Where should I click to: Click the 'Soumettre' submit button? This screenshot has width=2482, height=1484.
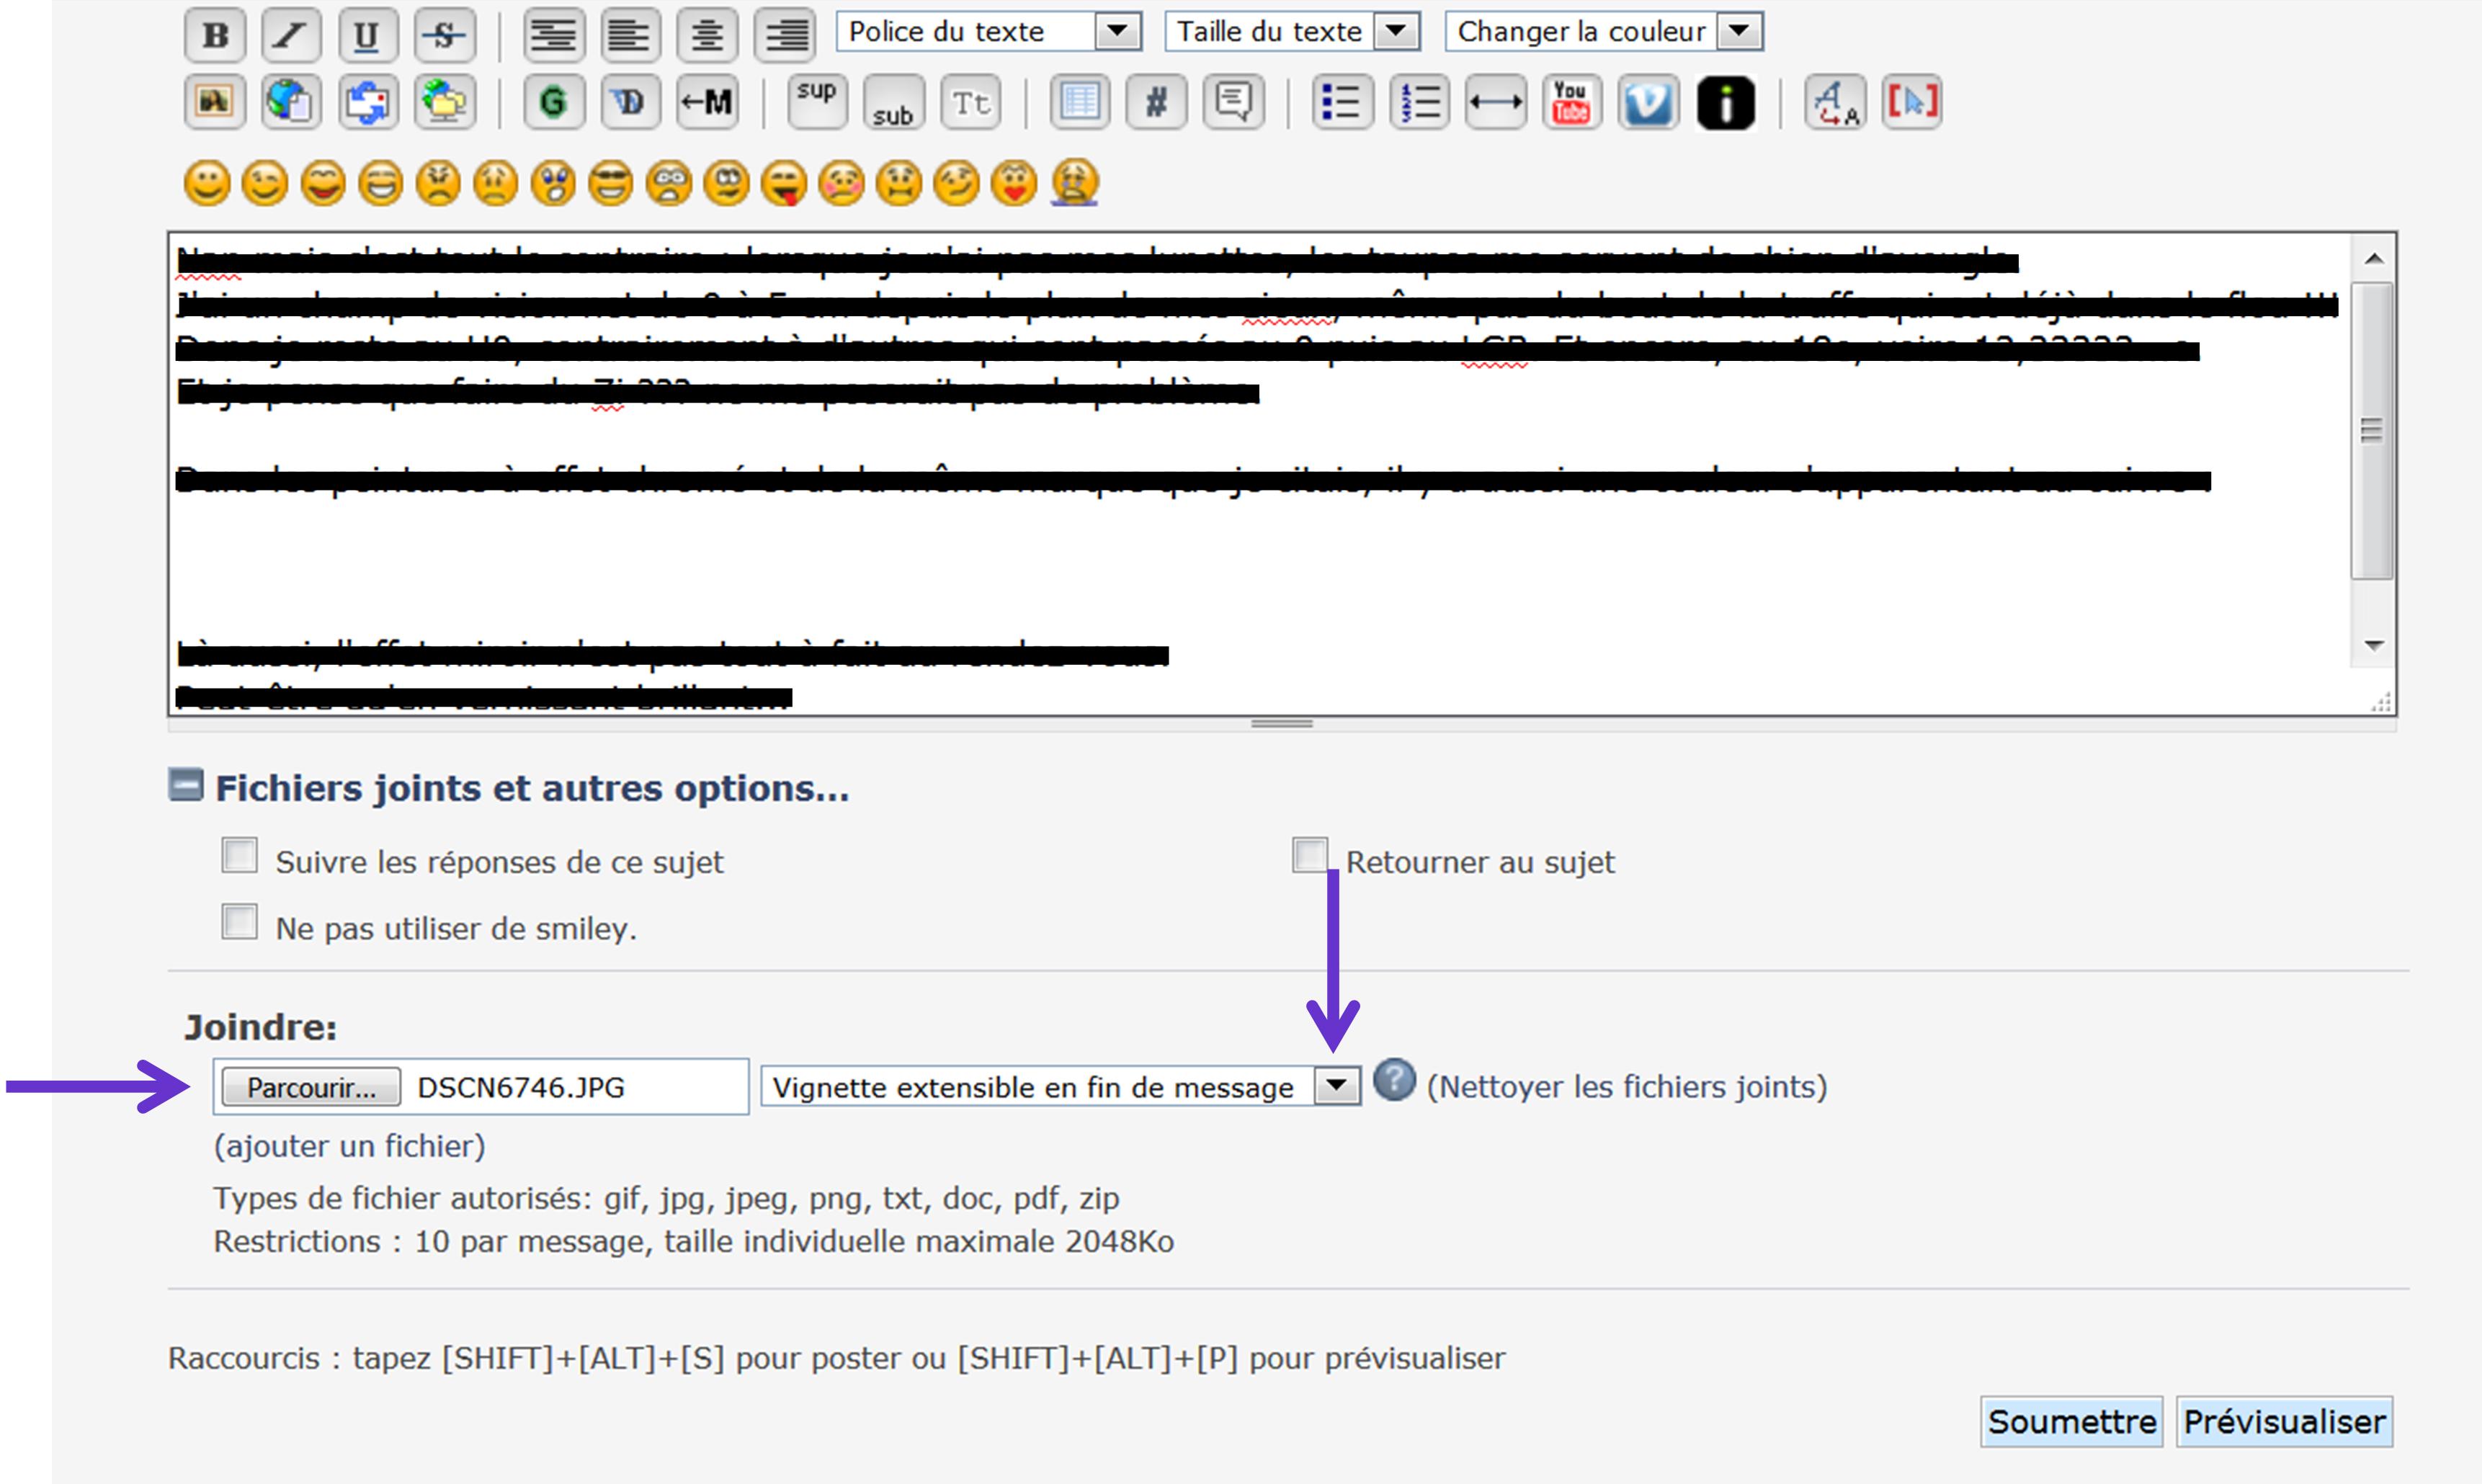point(2071,1421)
